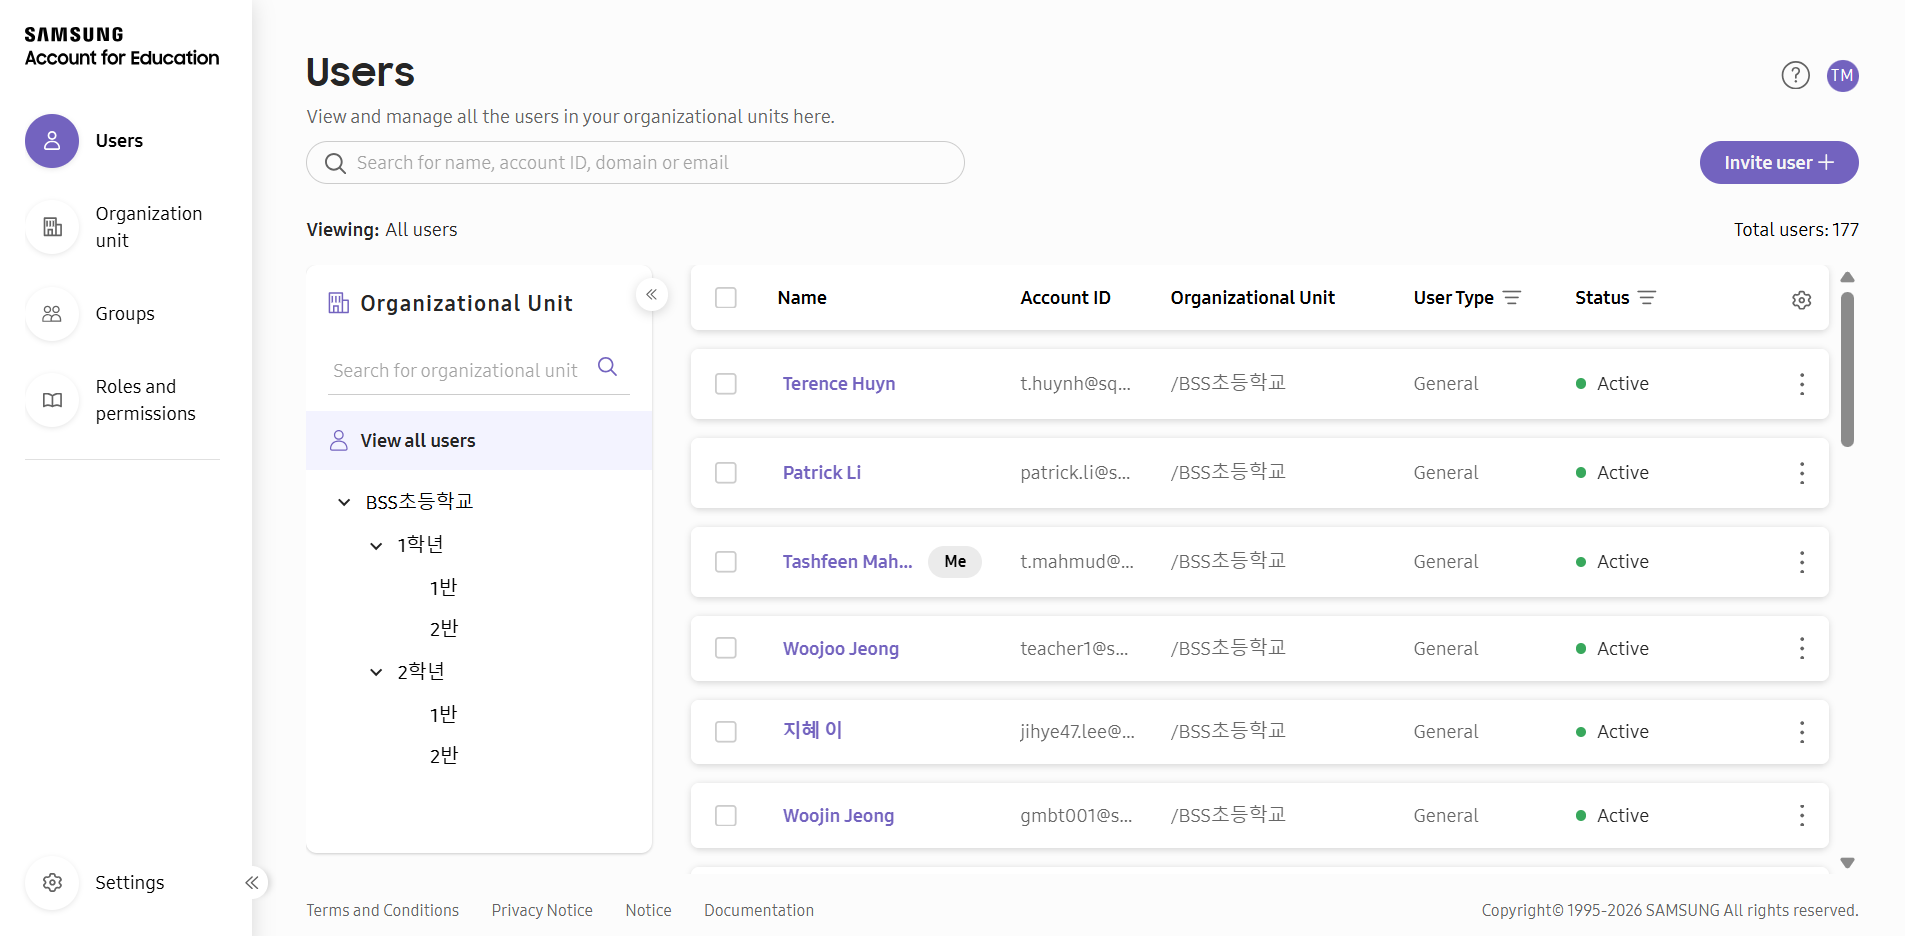This screenshot has width=1905, height=936.
Task: Open more options for Tashfeen Mah...
Action: coord(1802,562)
